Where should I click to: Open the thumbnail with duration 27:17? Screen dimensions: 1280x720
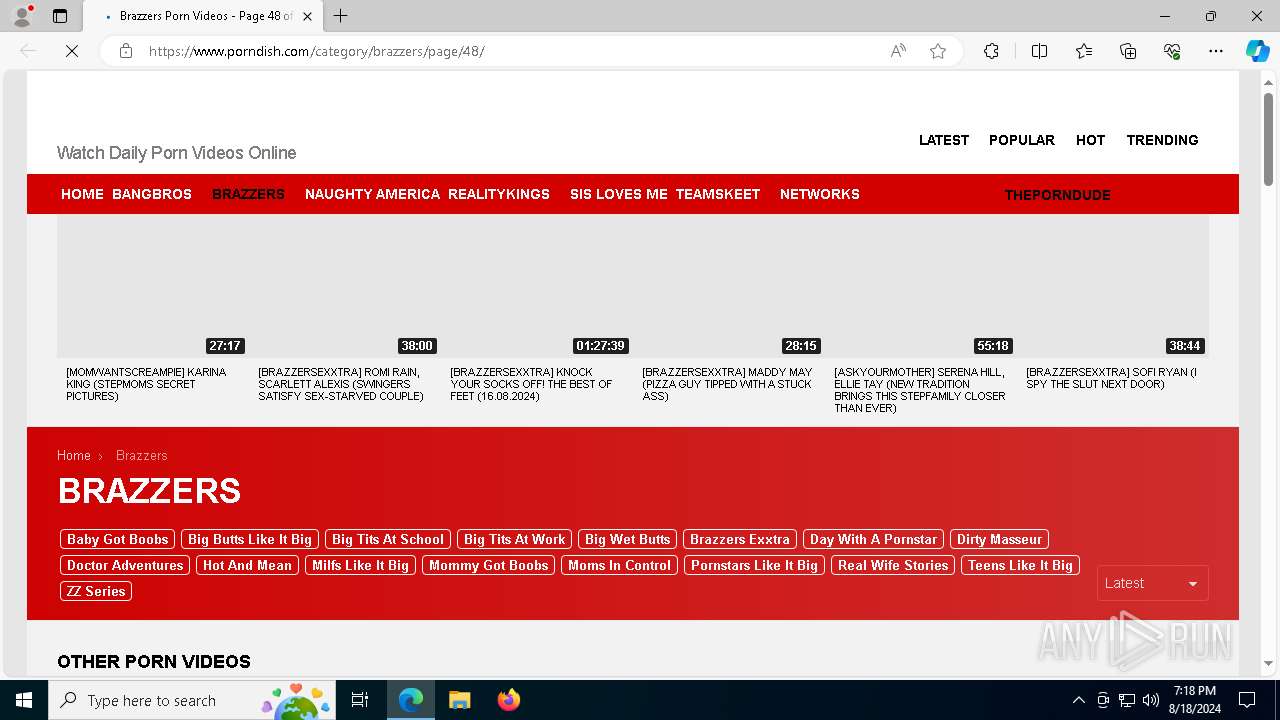tap(153, 286)
